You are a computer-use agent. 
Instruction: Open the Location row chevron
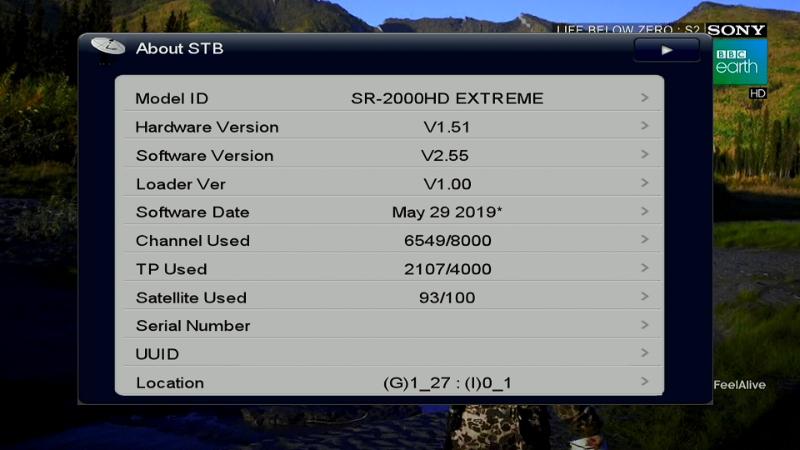tap(645, 382)
